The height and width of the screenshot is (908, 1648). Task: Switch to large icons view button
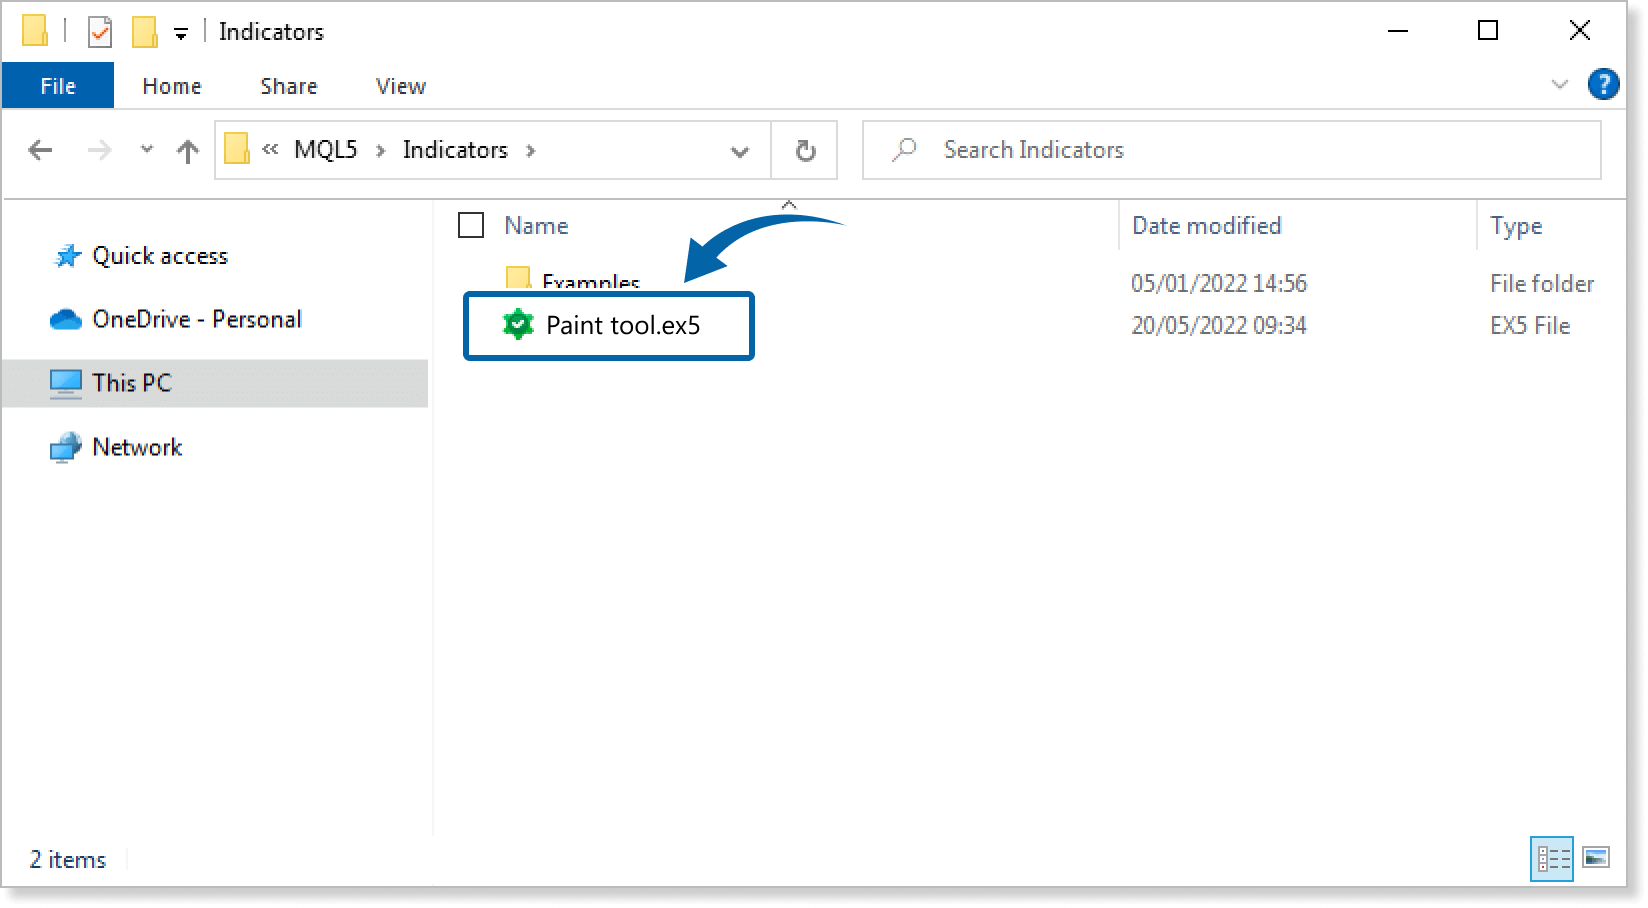click(1596, 858)
